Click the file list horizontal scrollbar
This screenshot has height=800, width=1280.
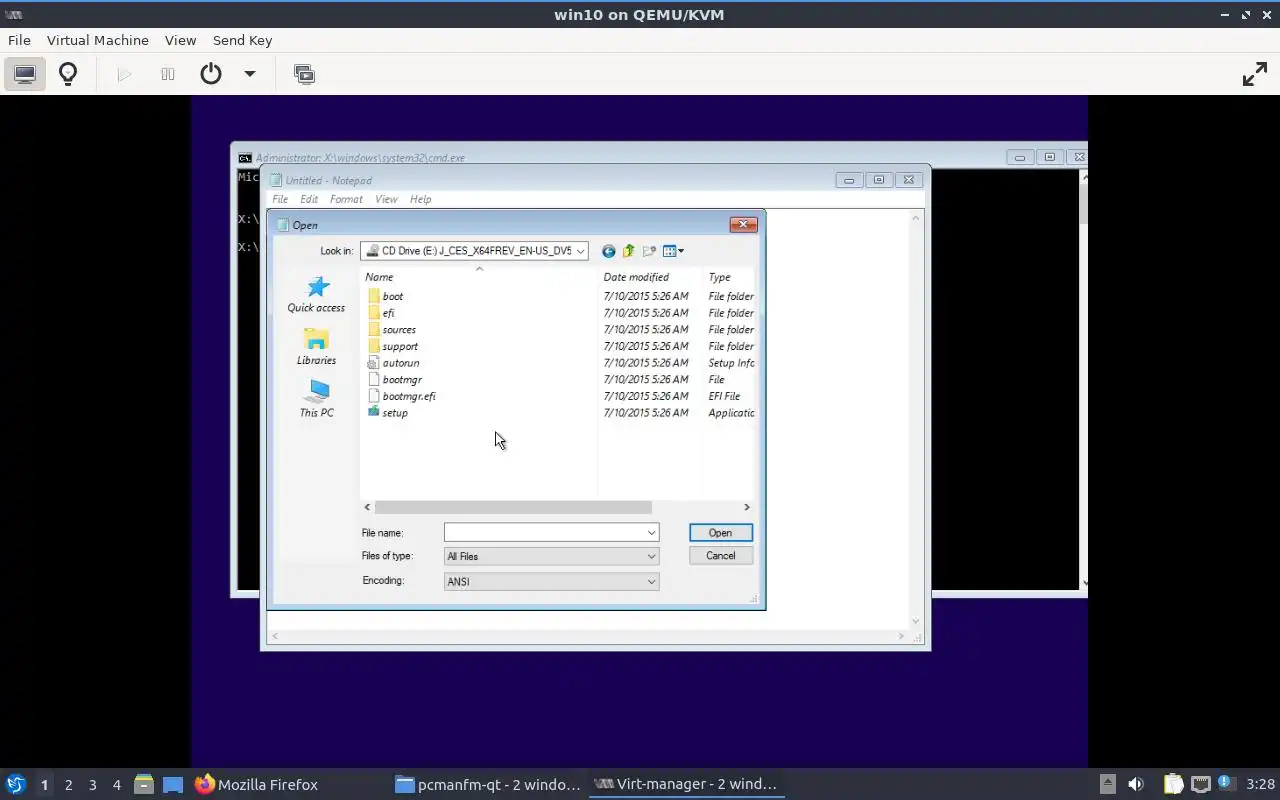(513, 507)
